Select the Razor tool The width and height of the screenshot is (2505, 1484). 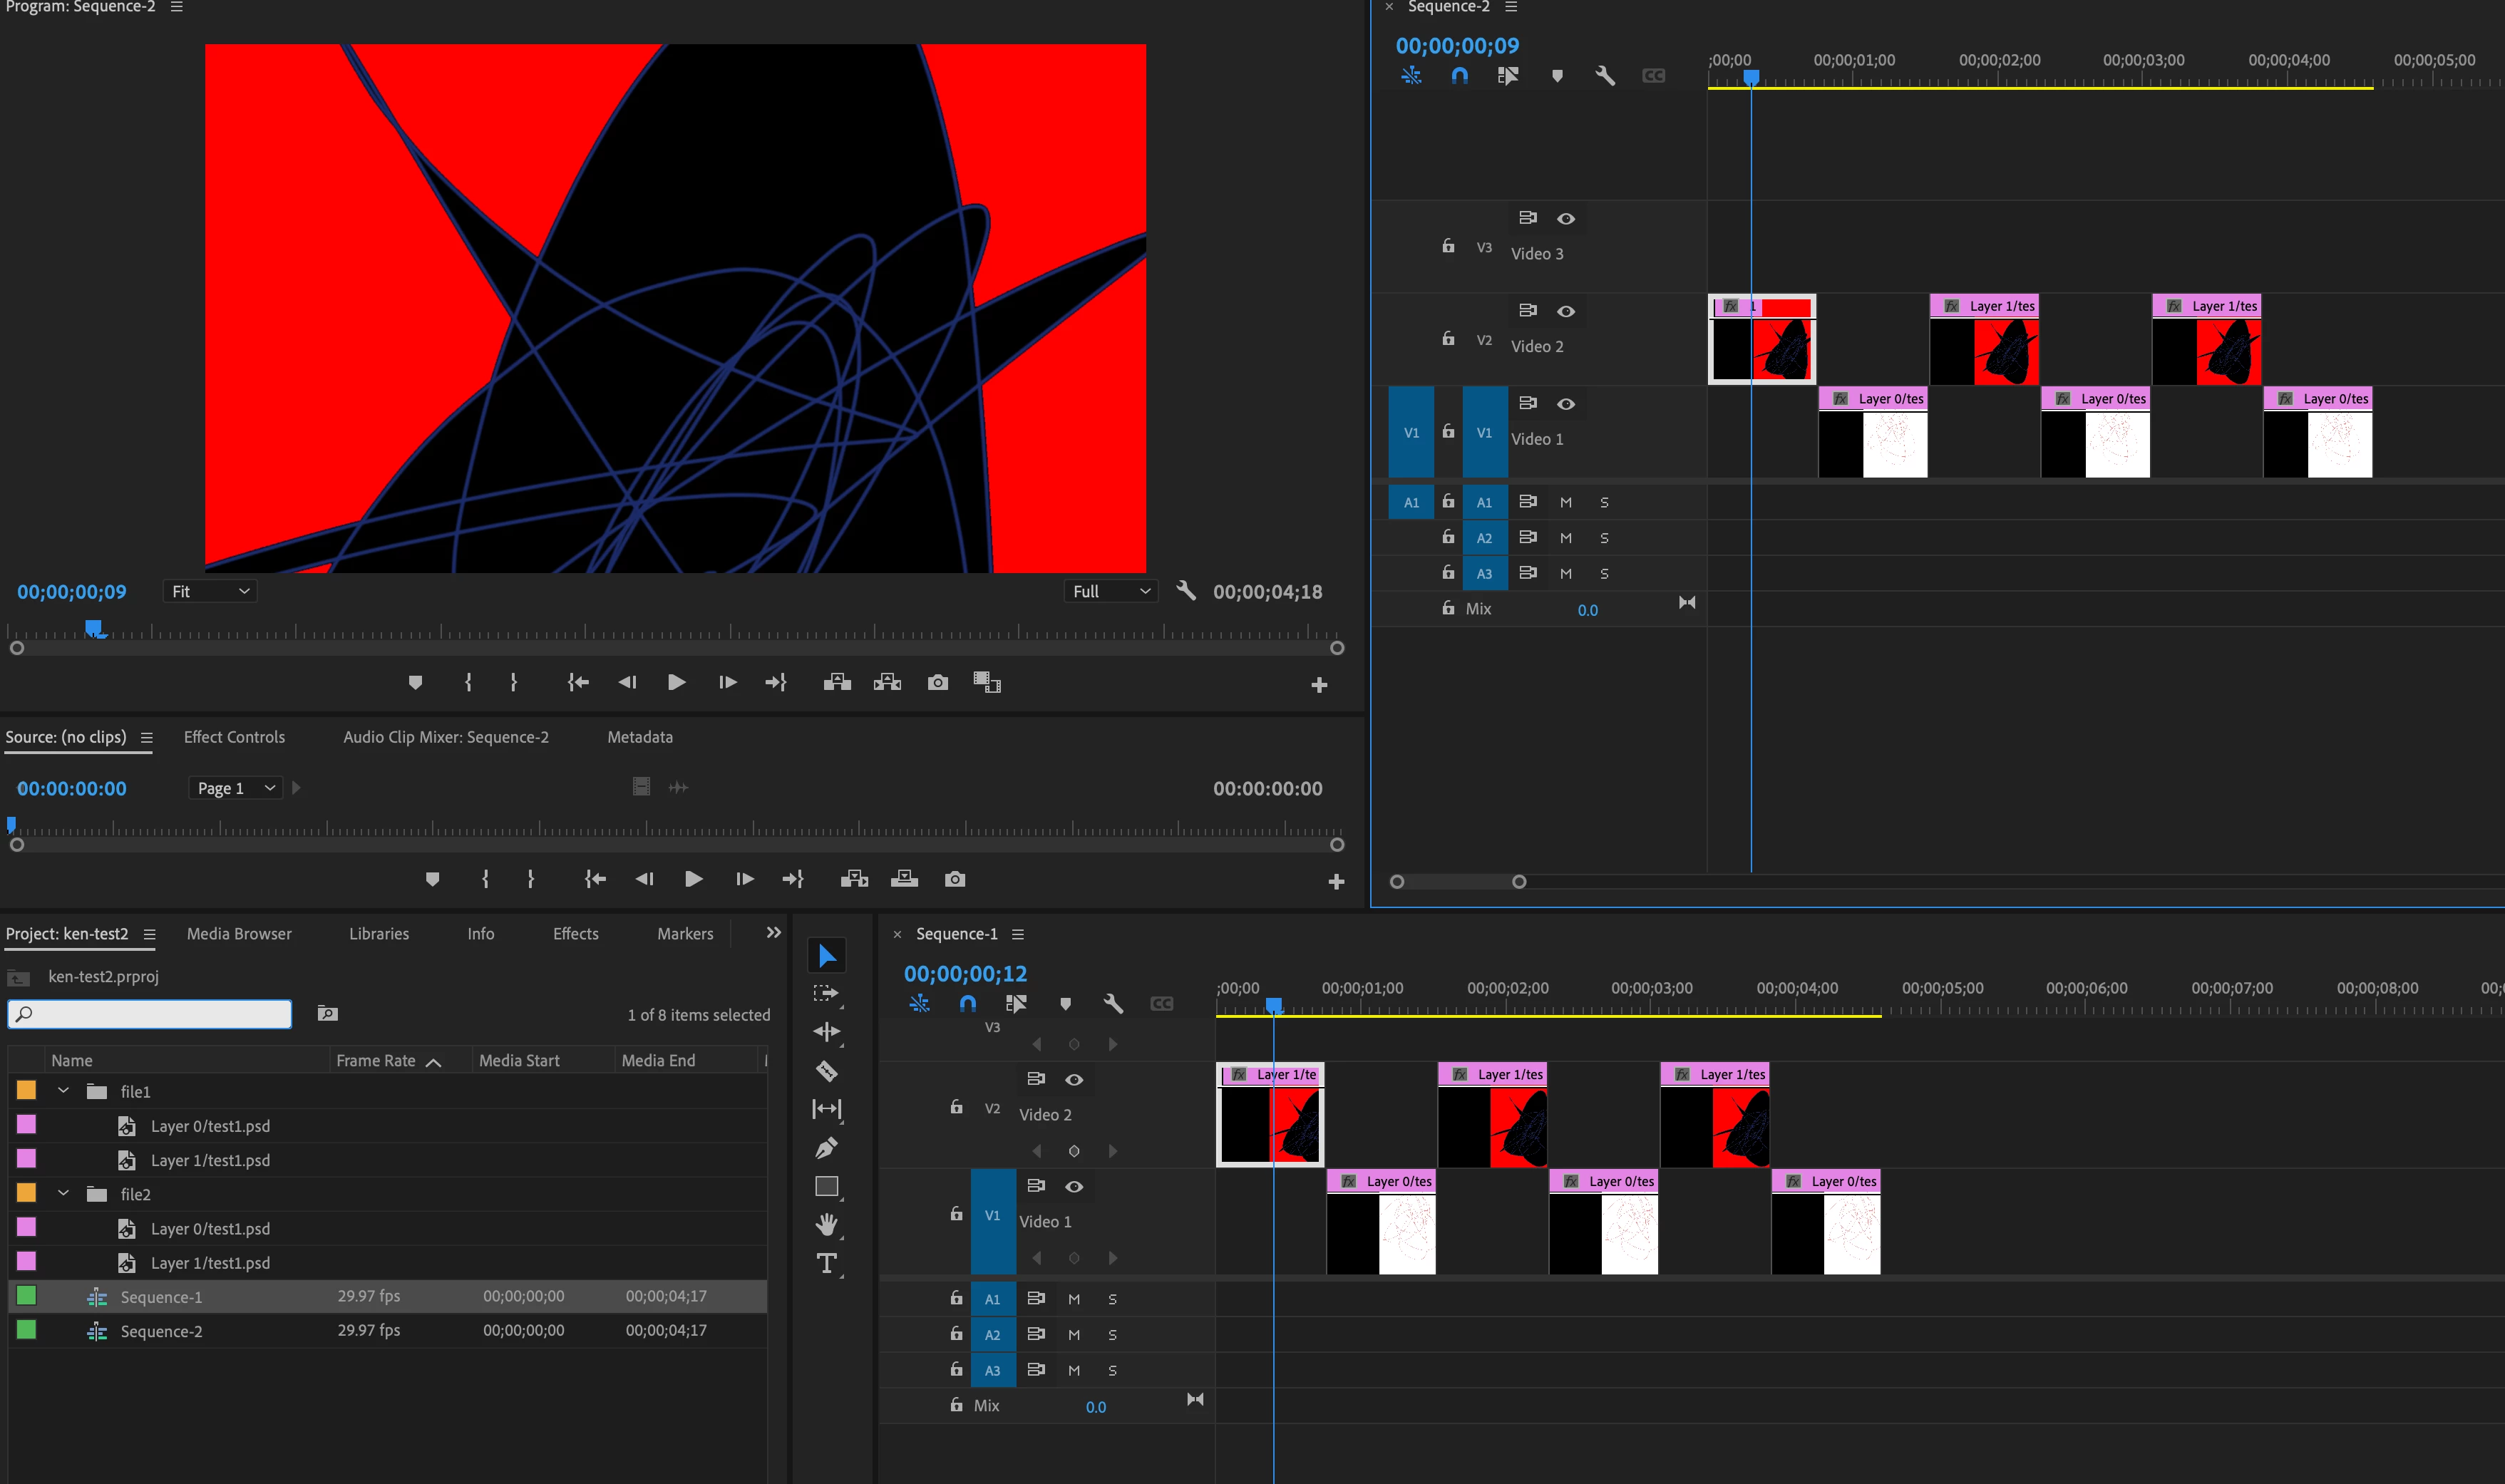click(x=826, y=1071)
